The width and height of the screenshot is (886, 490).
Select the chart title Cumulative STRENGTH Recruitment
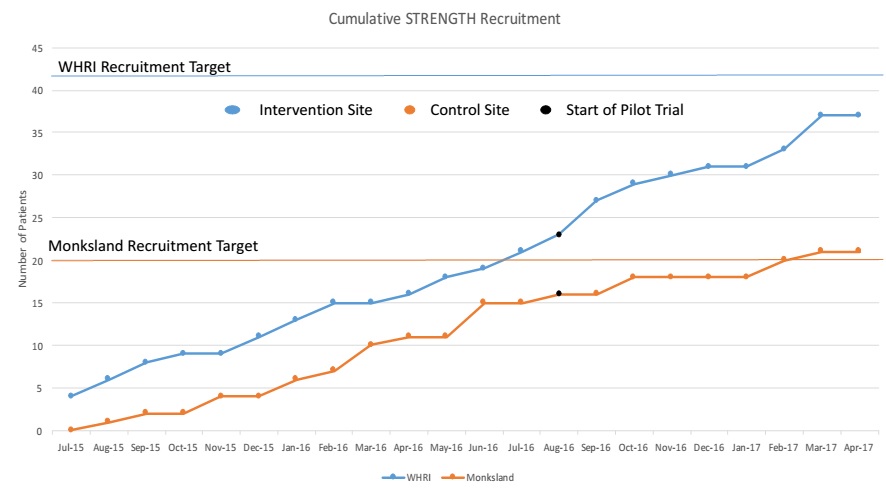[x=442, y=18]
